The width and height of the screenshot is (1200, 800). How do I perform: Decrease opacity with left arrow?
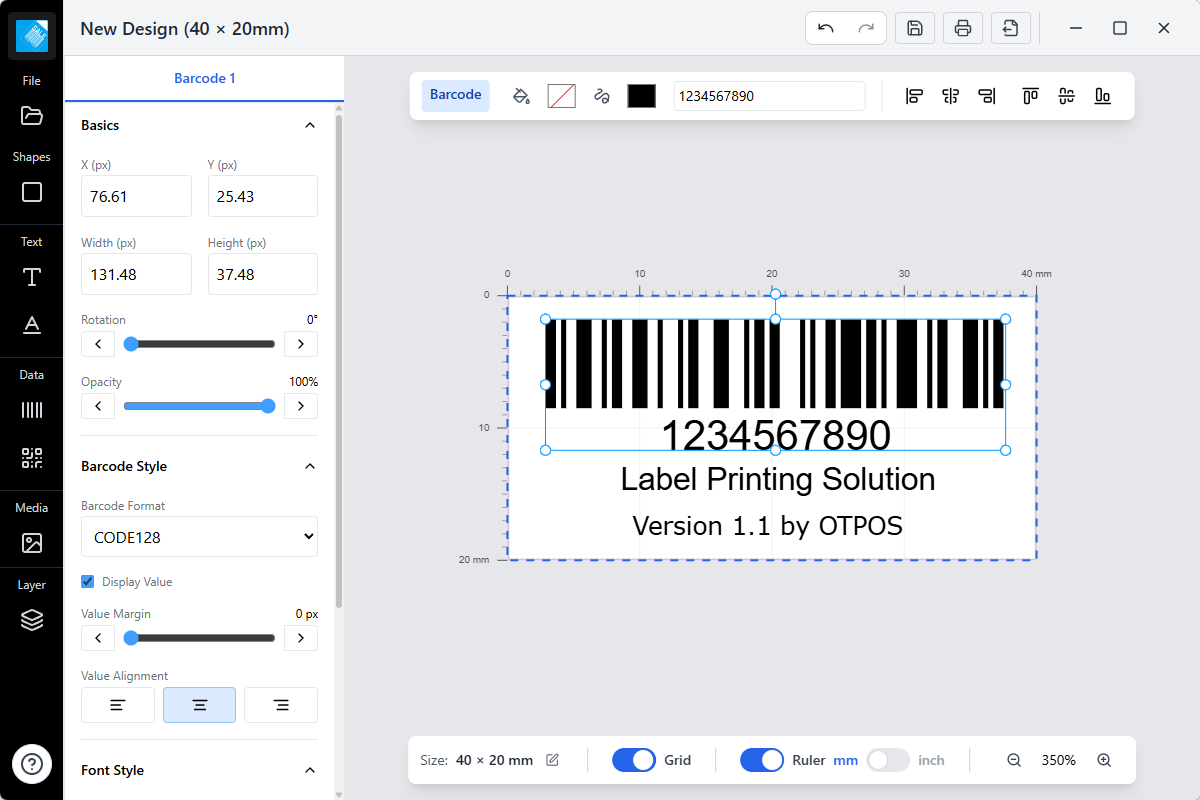click(98, 406)
